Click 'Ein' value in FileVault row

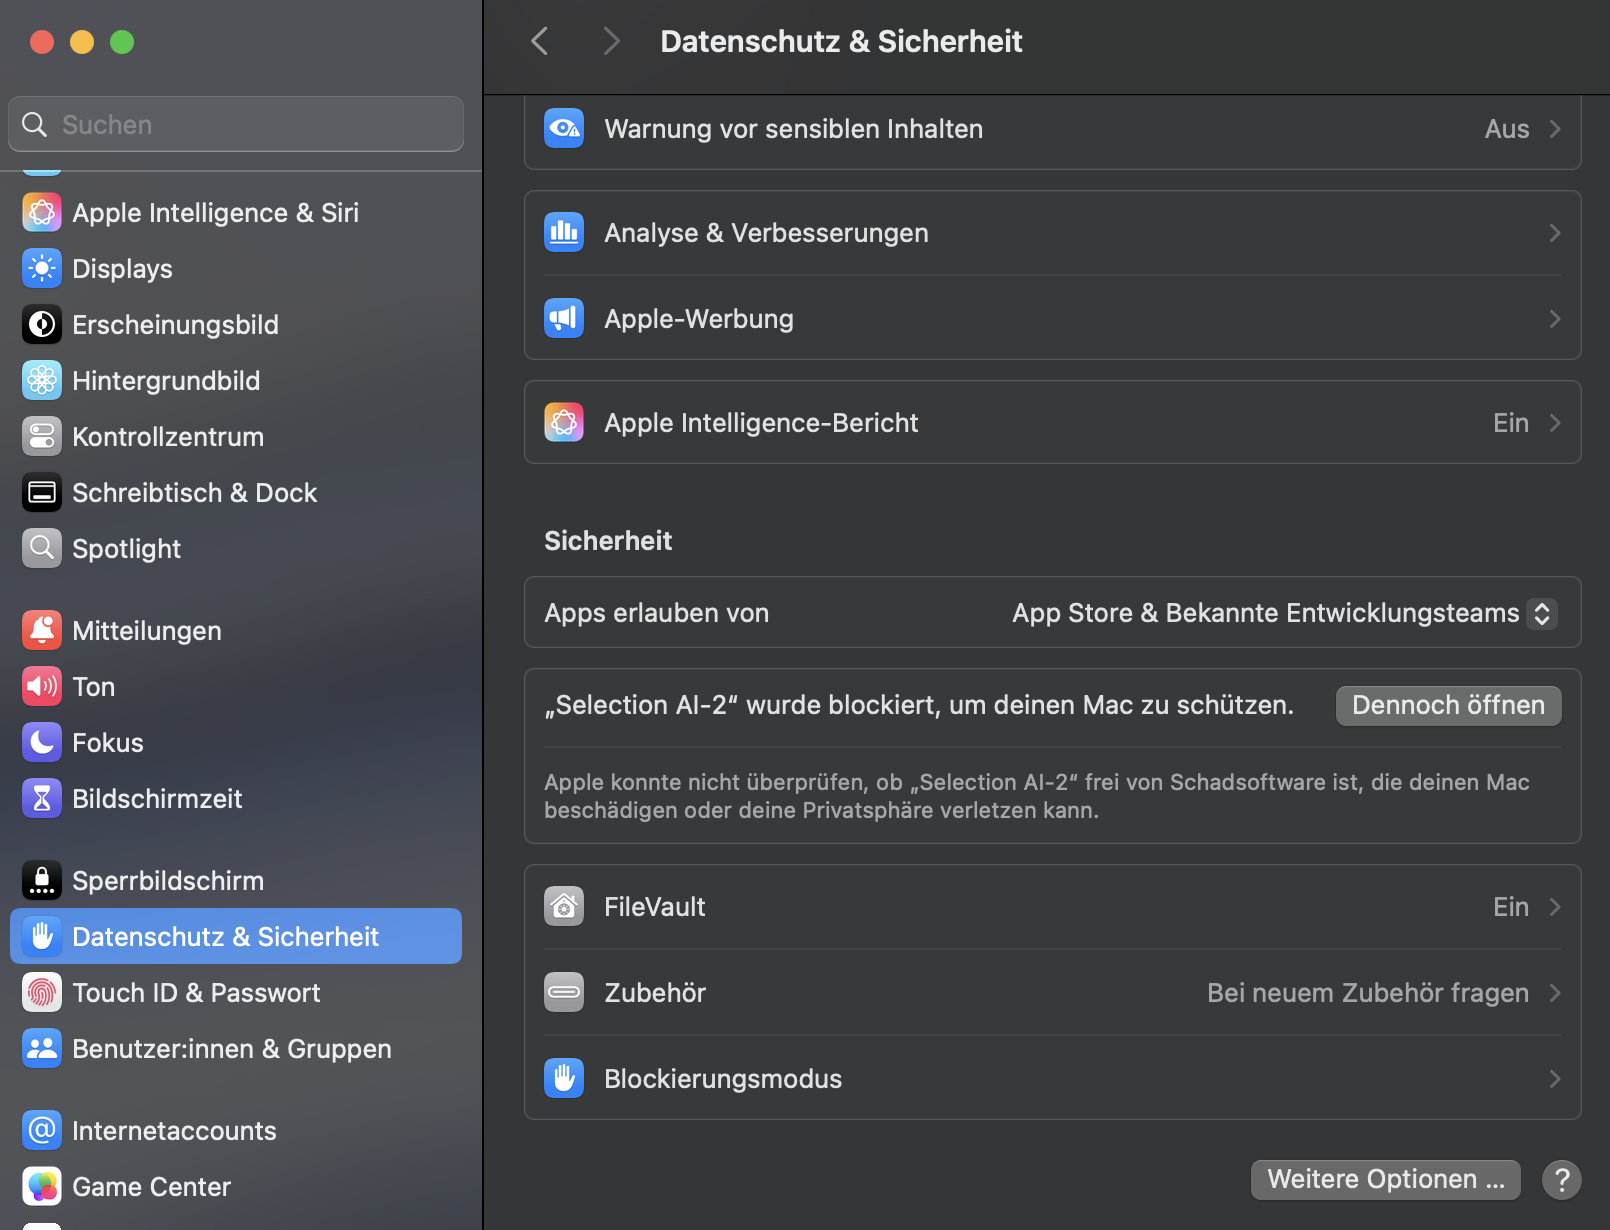1510,907
